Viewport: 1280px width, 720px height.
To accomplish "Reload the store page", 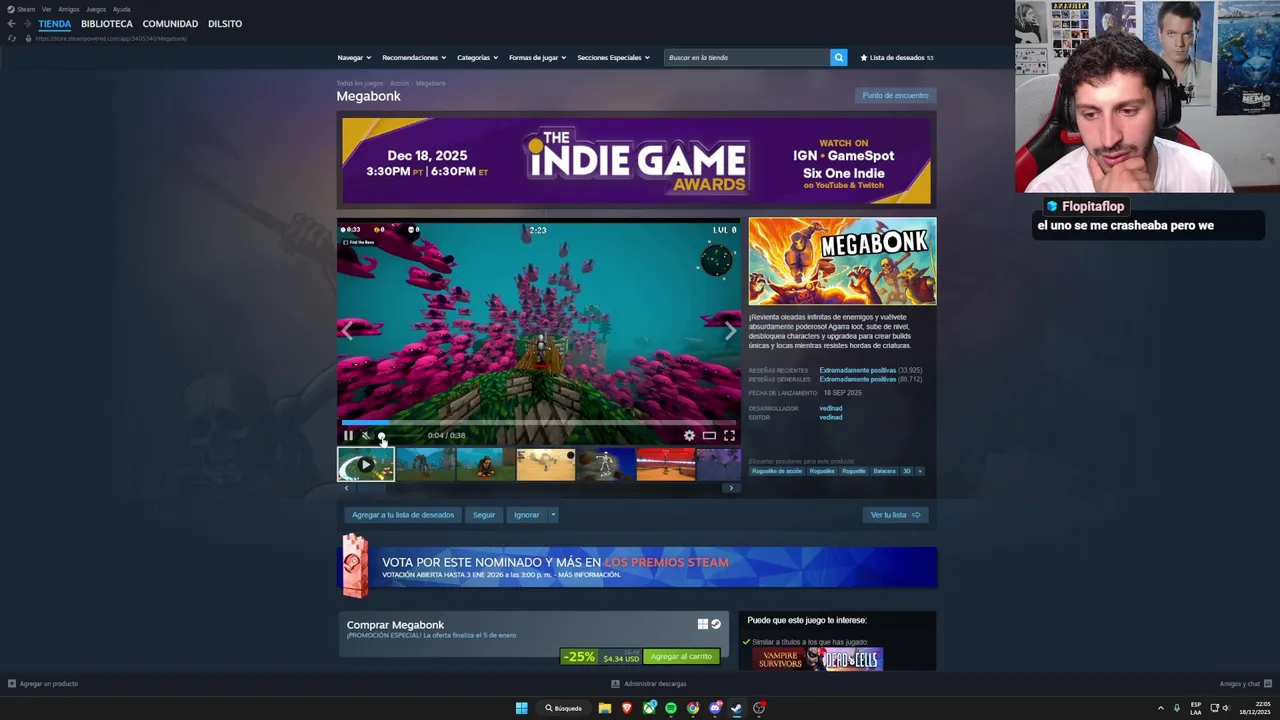I will coord(12,38).
